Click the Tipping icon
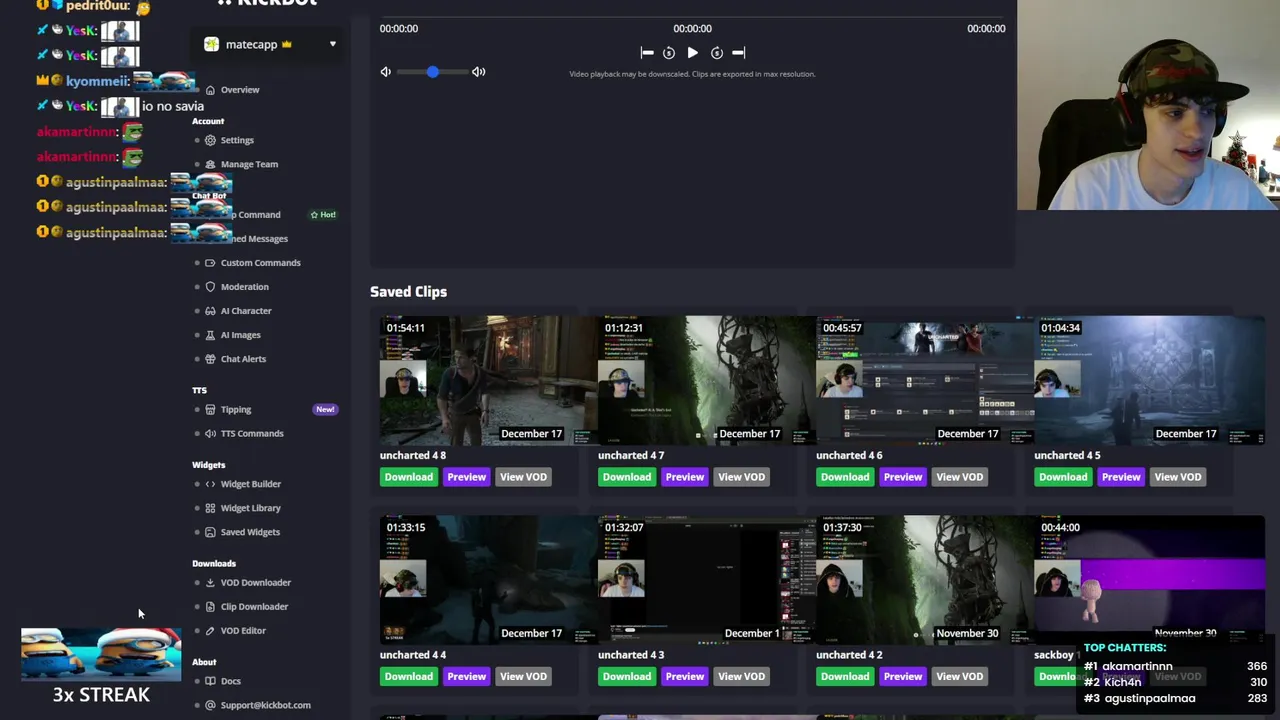Screen dimensions: 1280x720 210,409
